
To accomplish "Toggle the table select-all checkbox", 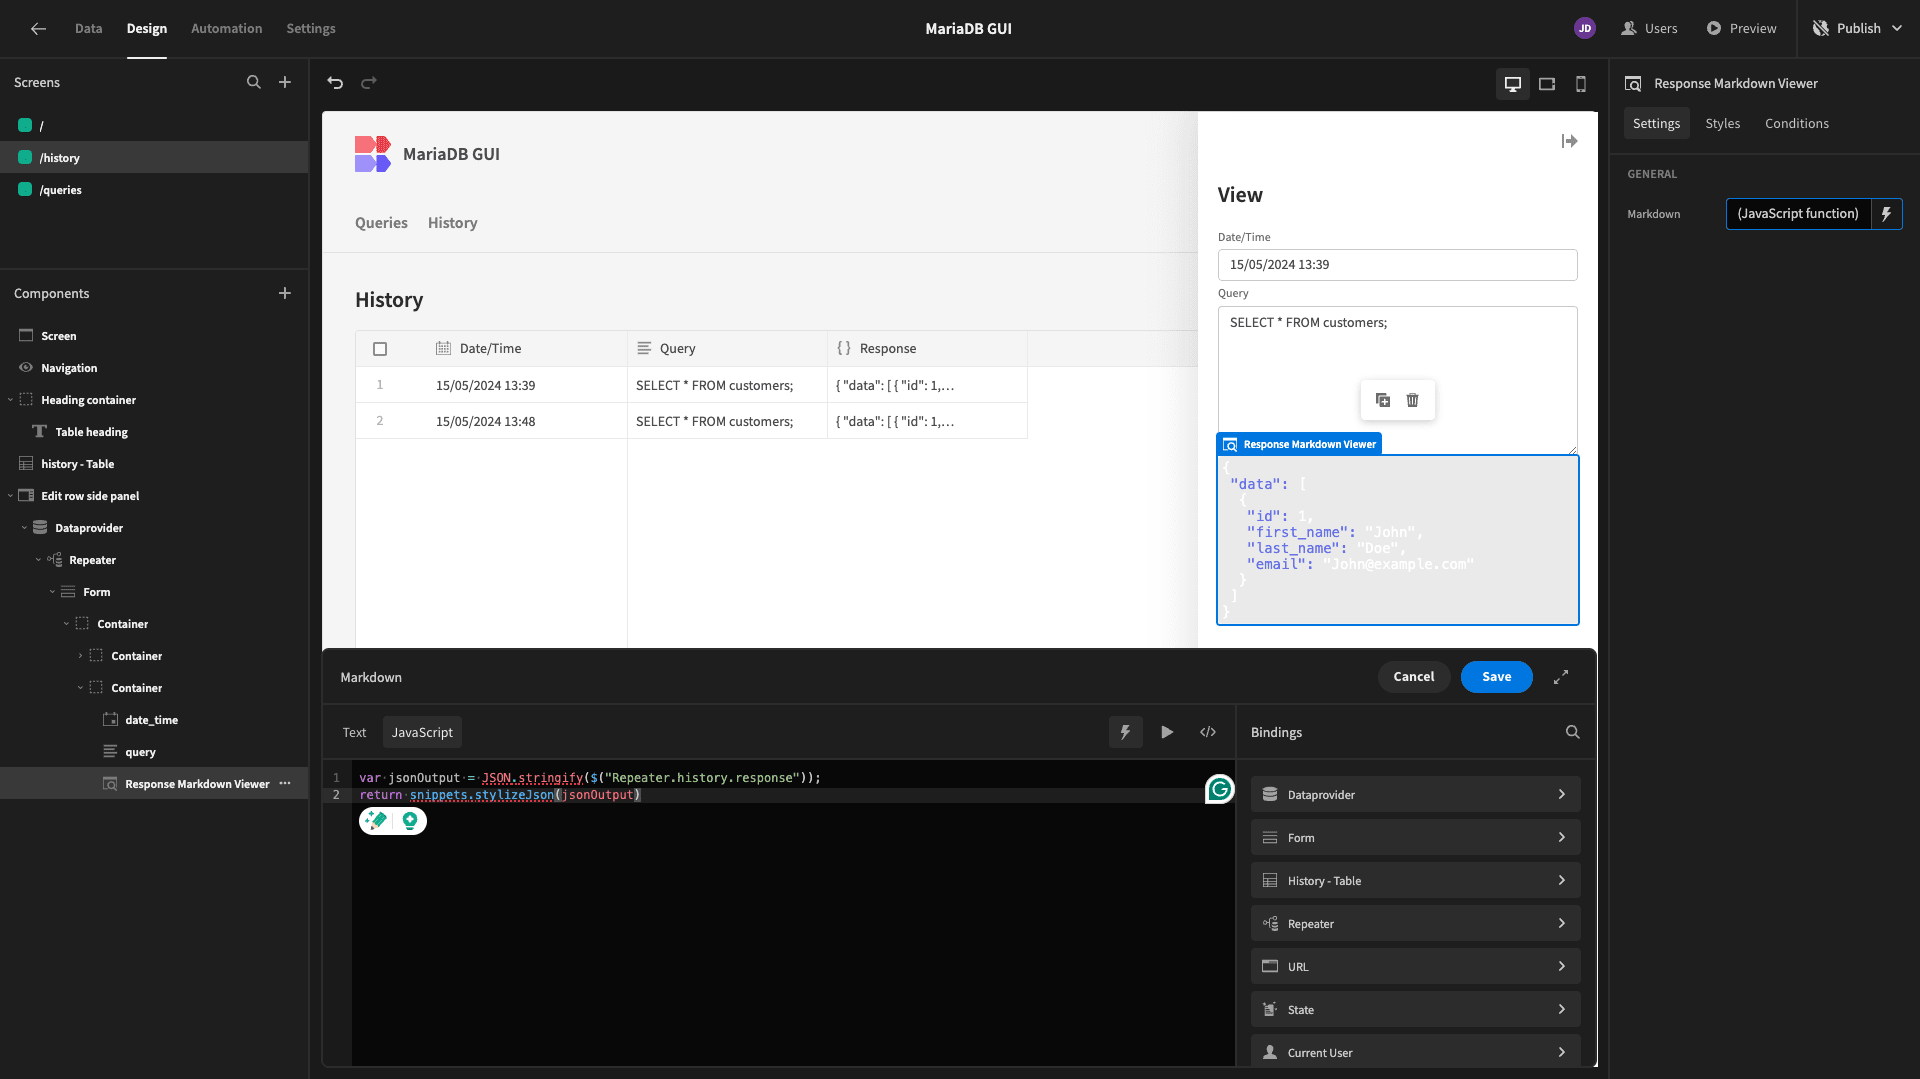I will (380, 349).
